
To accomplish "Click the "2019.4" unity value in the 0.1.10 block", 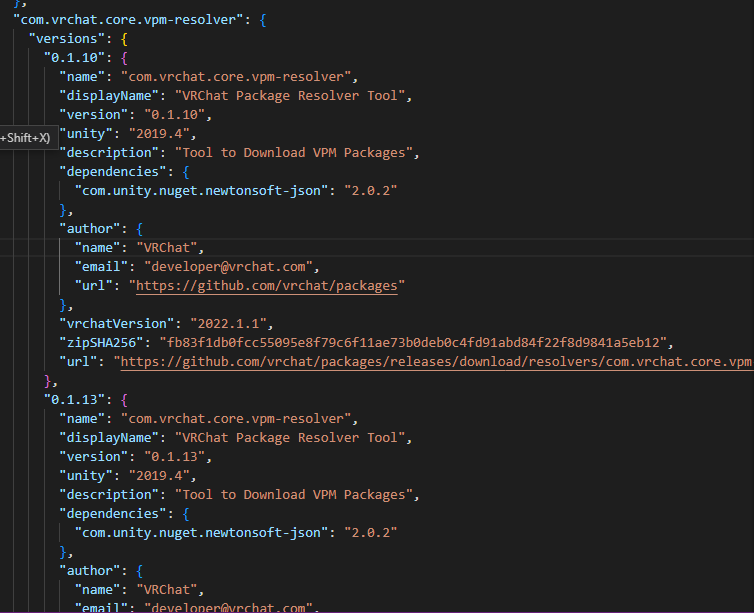I will click(x=159, y=134).
